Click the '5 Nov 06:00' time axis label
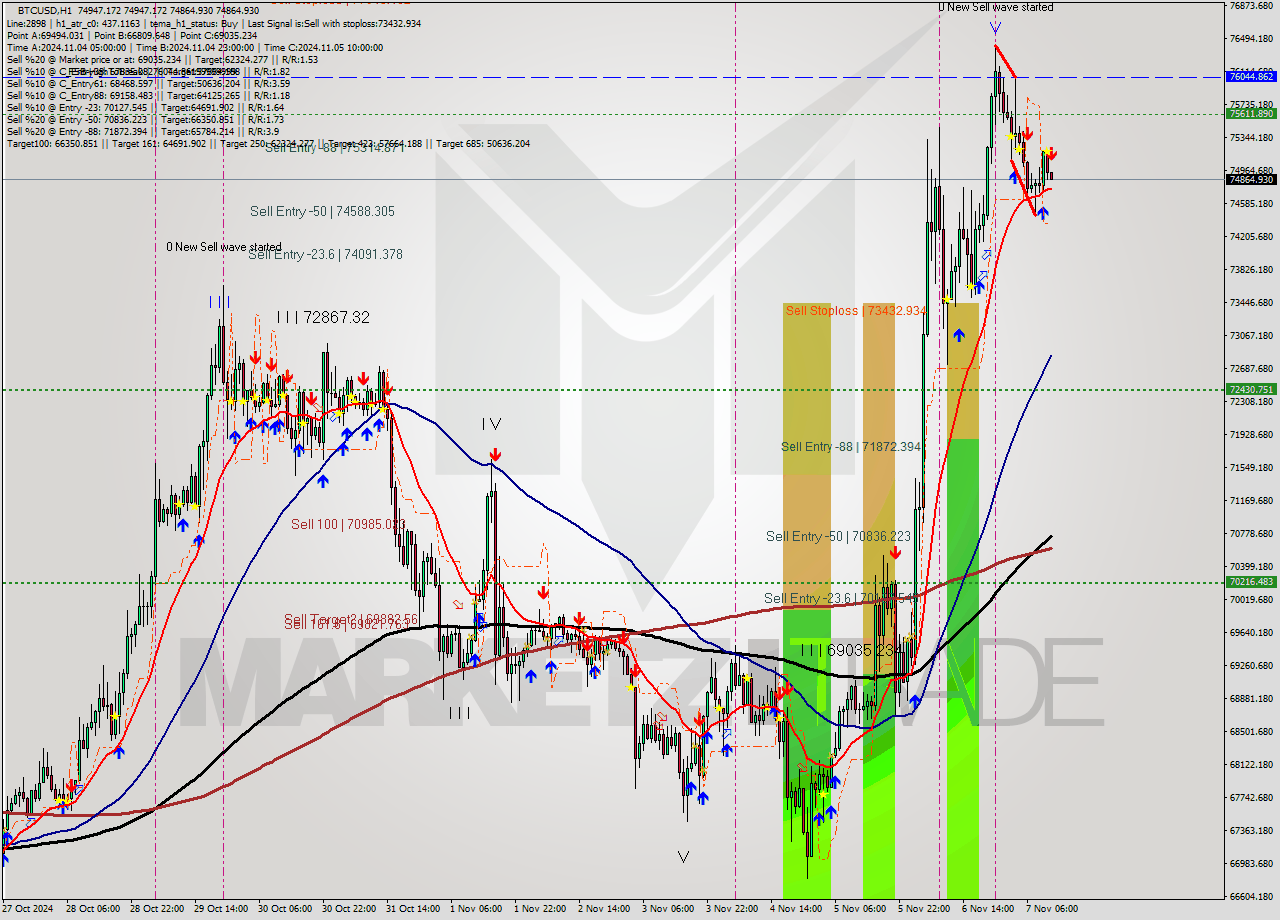1280x920 pixels. point(861,909)
